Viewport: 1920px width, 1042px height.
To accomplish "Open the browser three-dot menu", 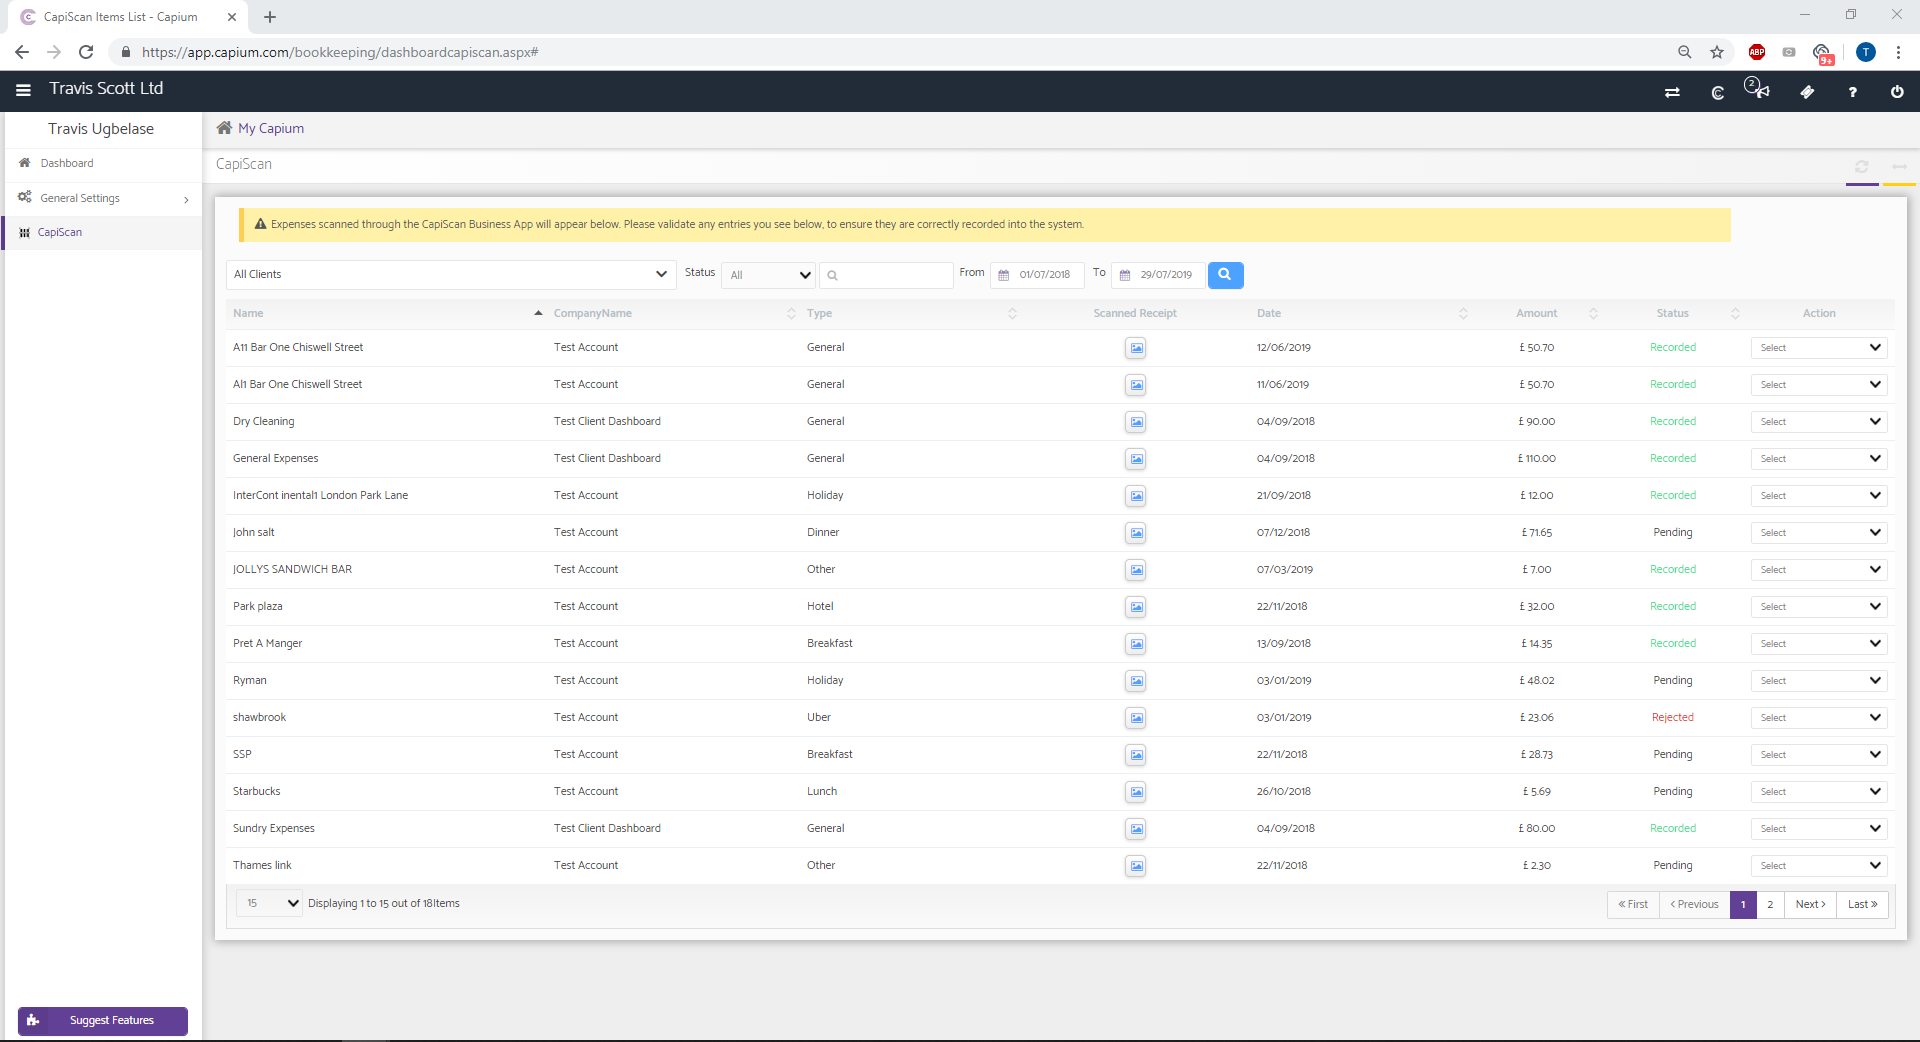I will pyautogui.click(x=1898, y=52).
